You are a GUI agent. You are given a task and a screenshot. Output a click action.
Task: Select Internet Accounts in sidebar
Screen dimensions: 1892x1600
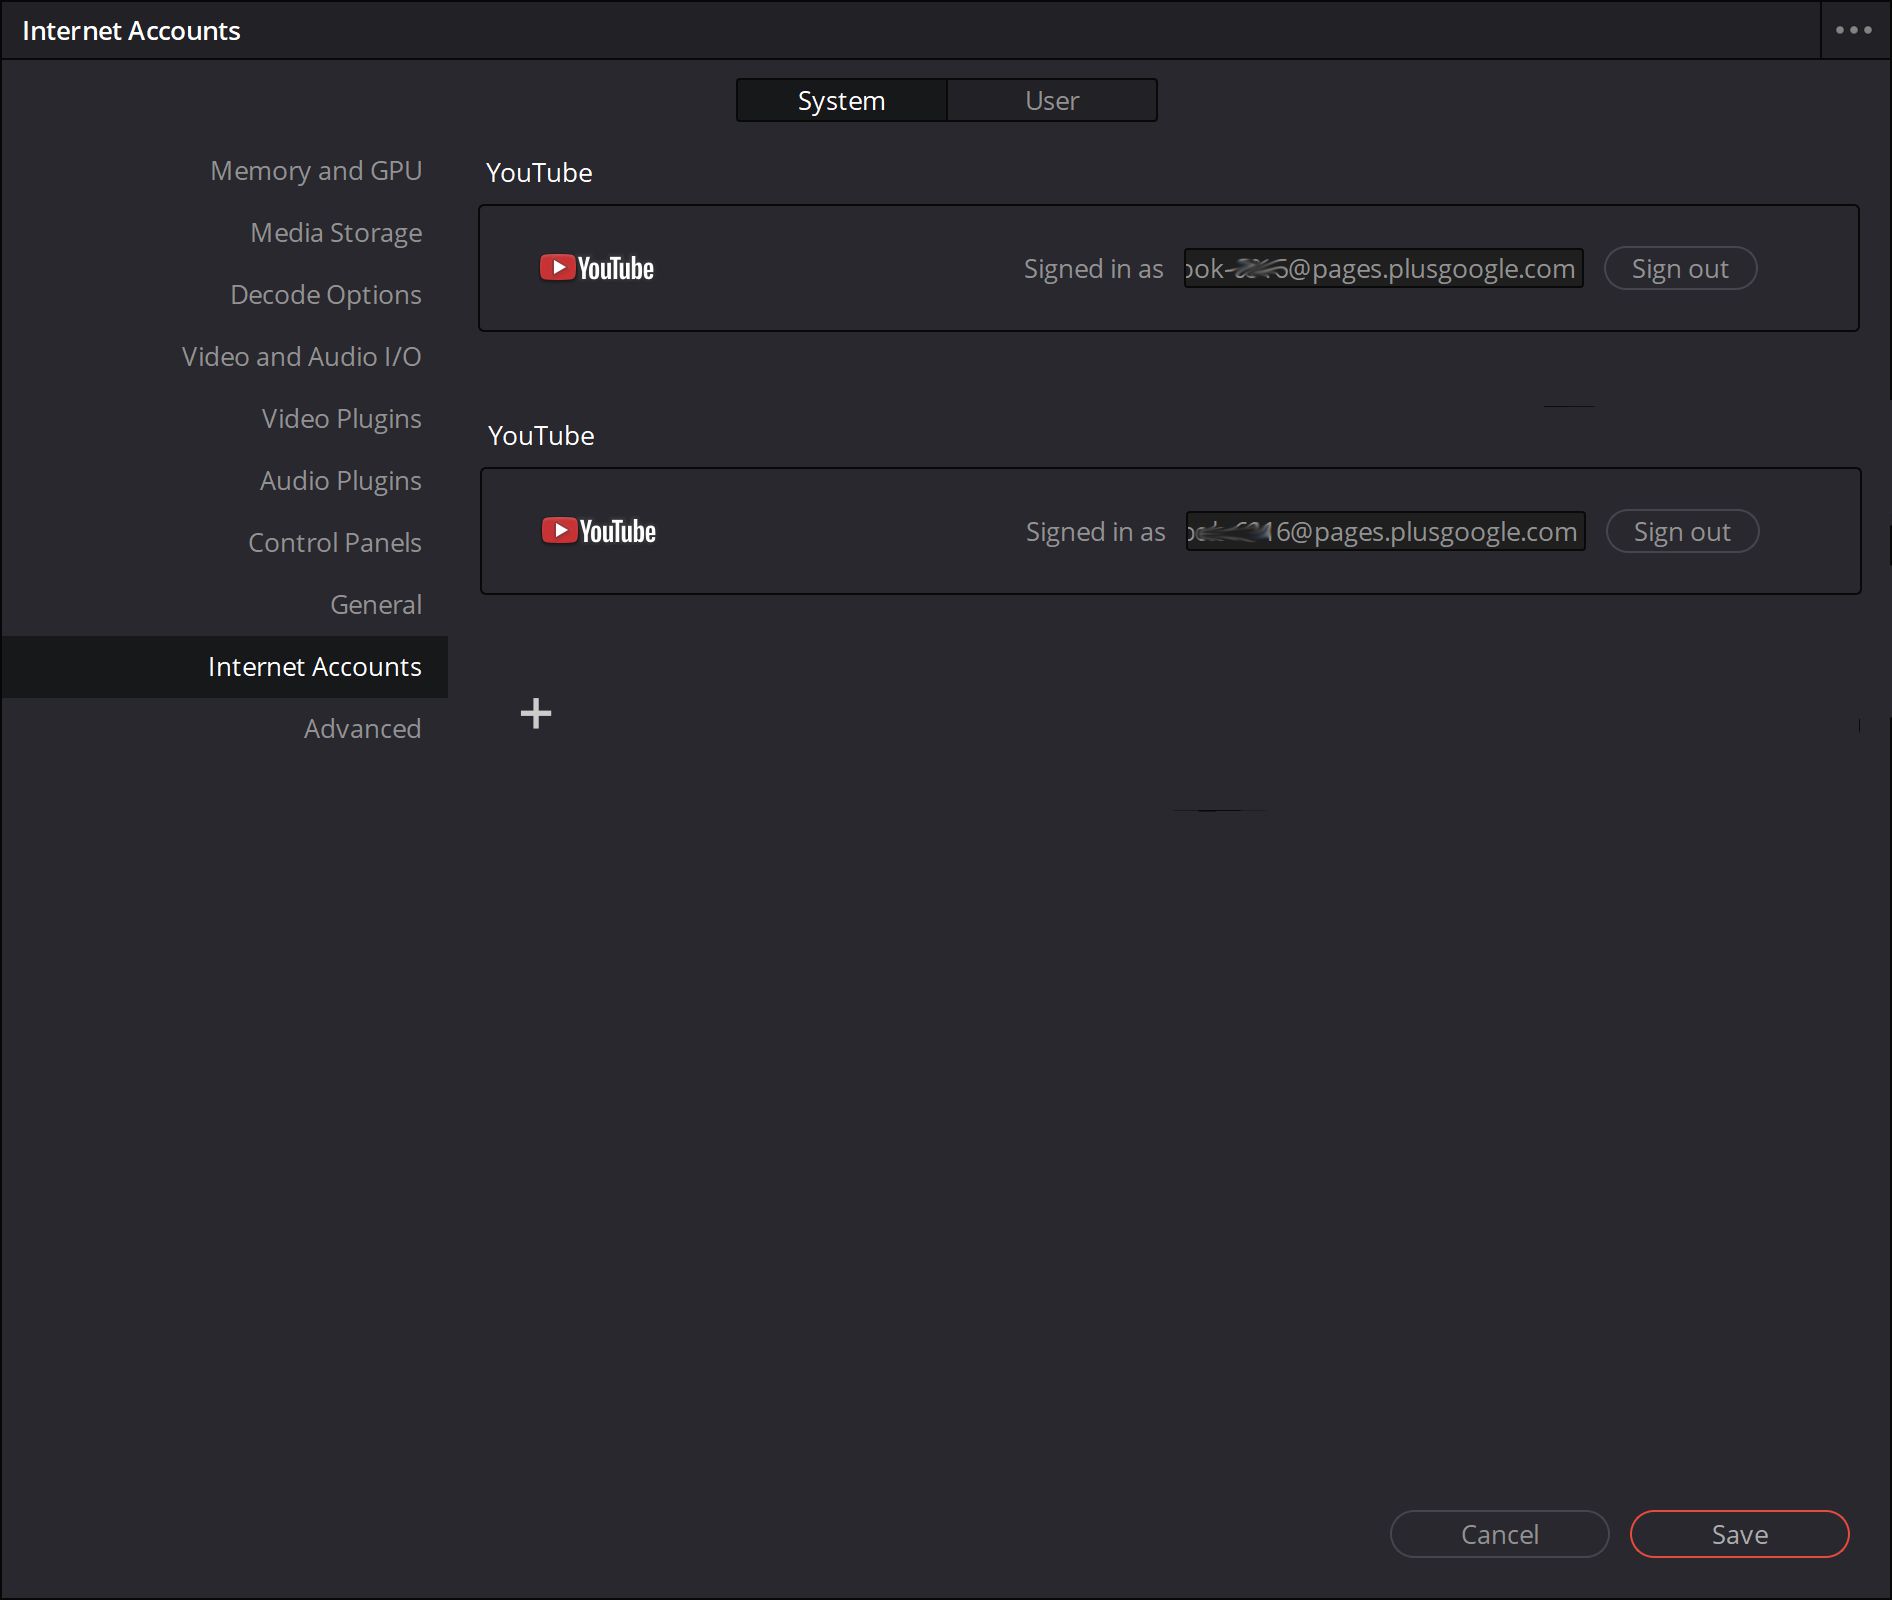[x=225, y=667]
